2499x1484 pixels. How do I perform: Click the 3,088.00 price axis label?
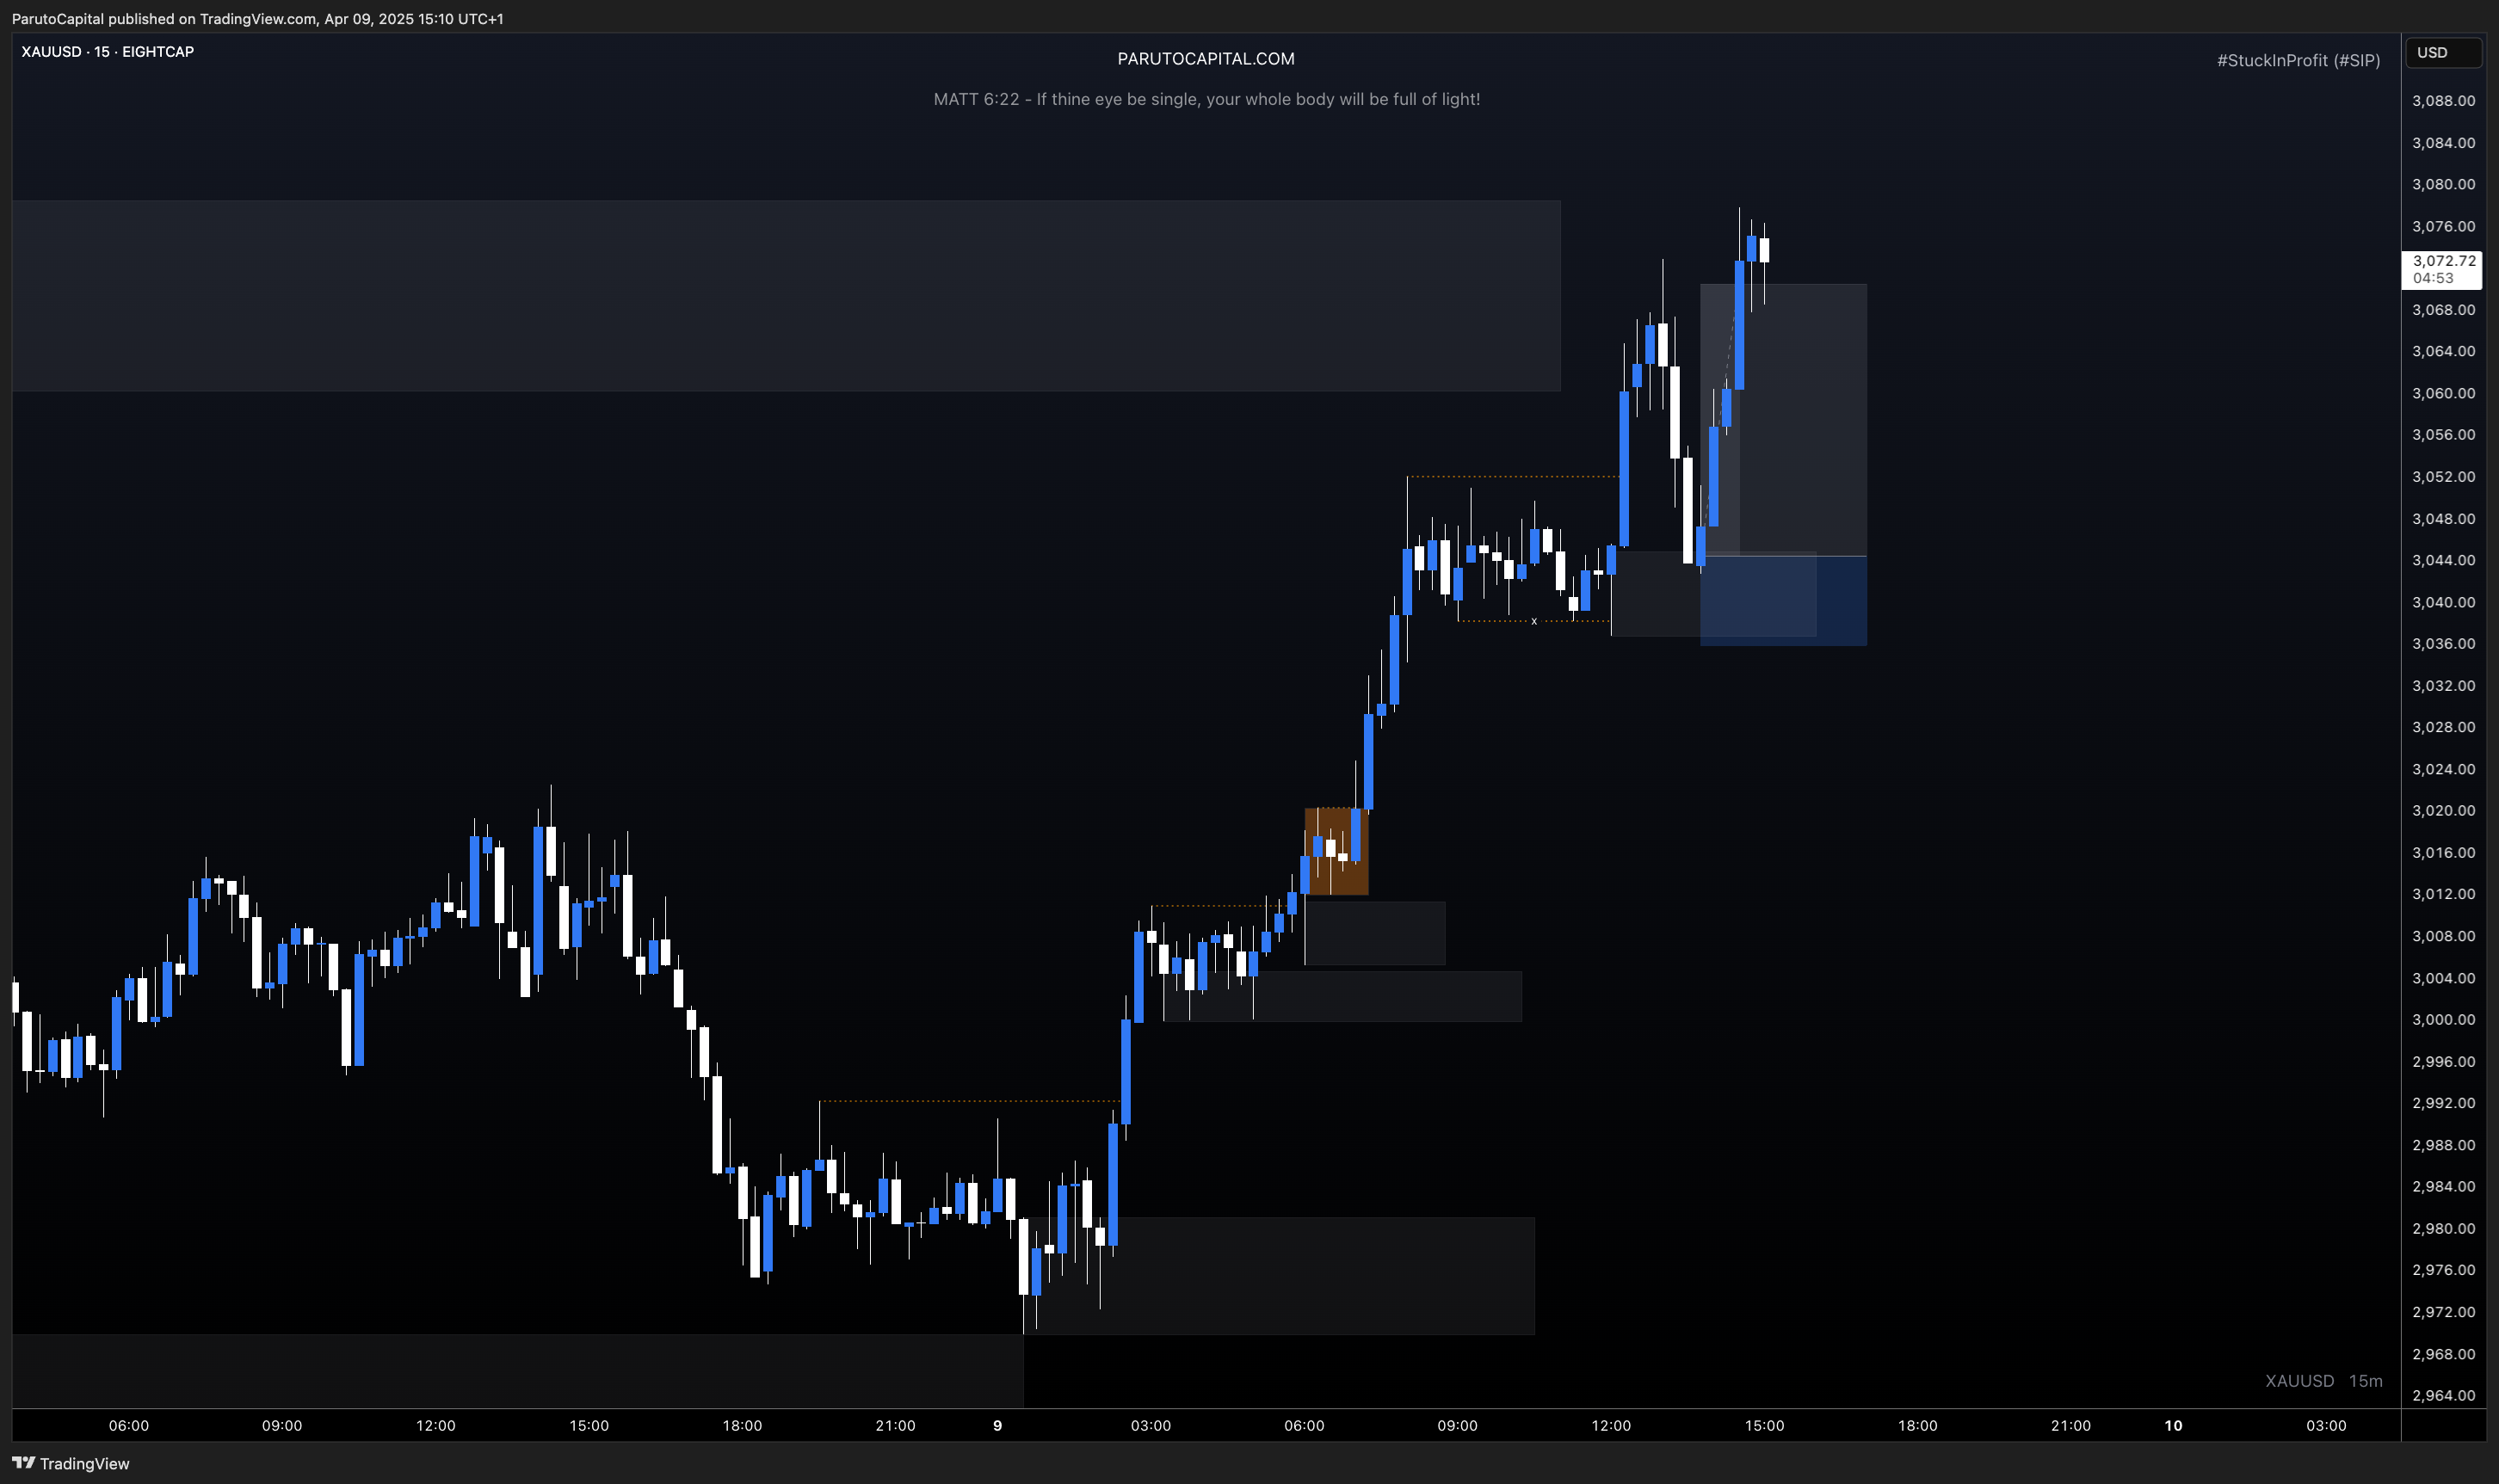coord(2443,101)
